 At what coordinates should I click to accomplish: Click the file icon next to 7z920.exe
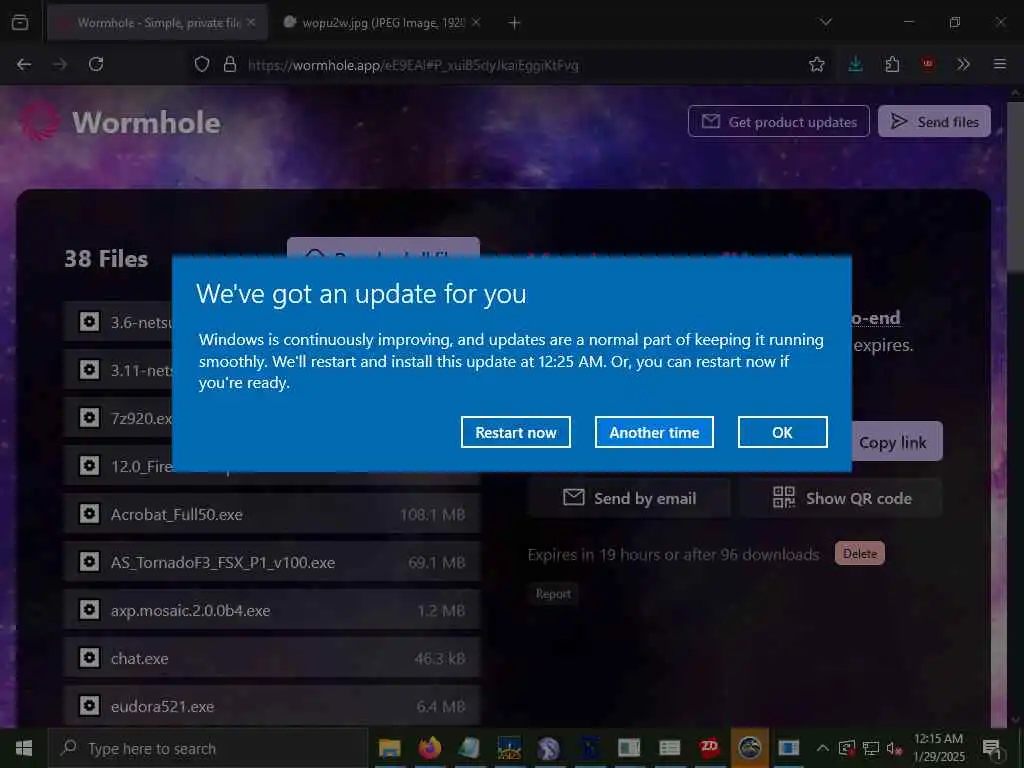(x=89, y=418)
